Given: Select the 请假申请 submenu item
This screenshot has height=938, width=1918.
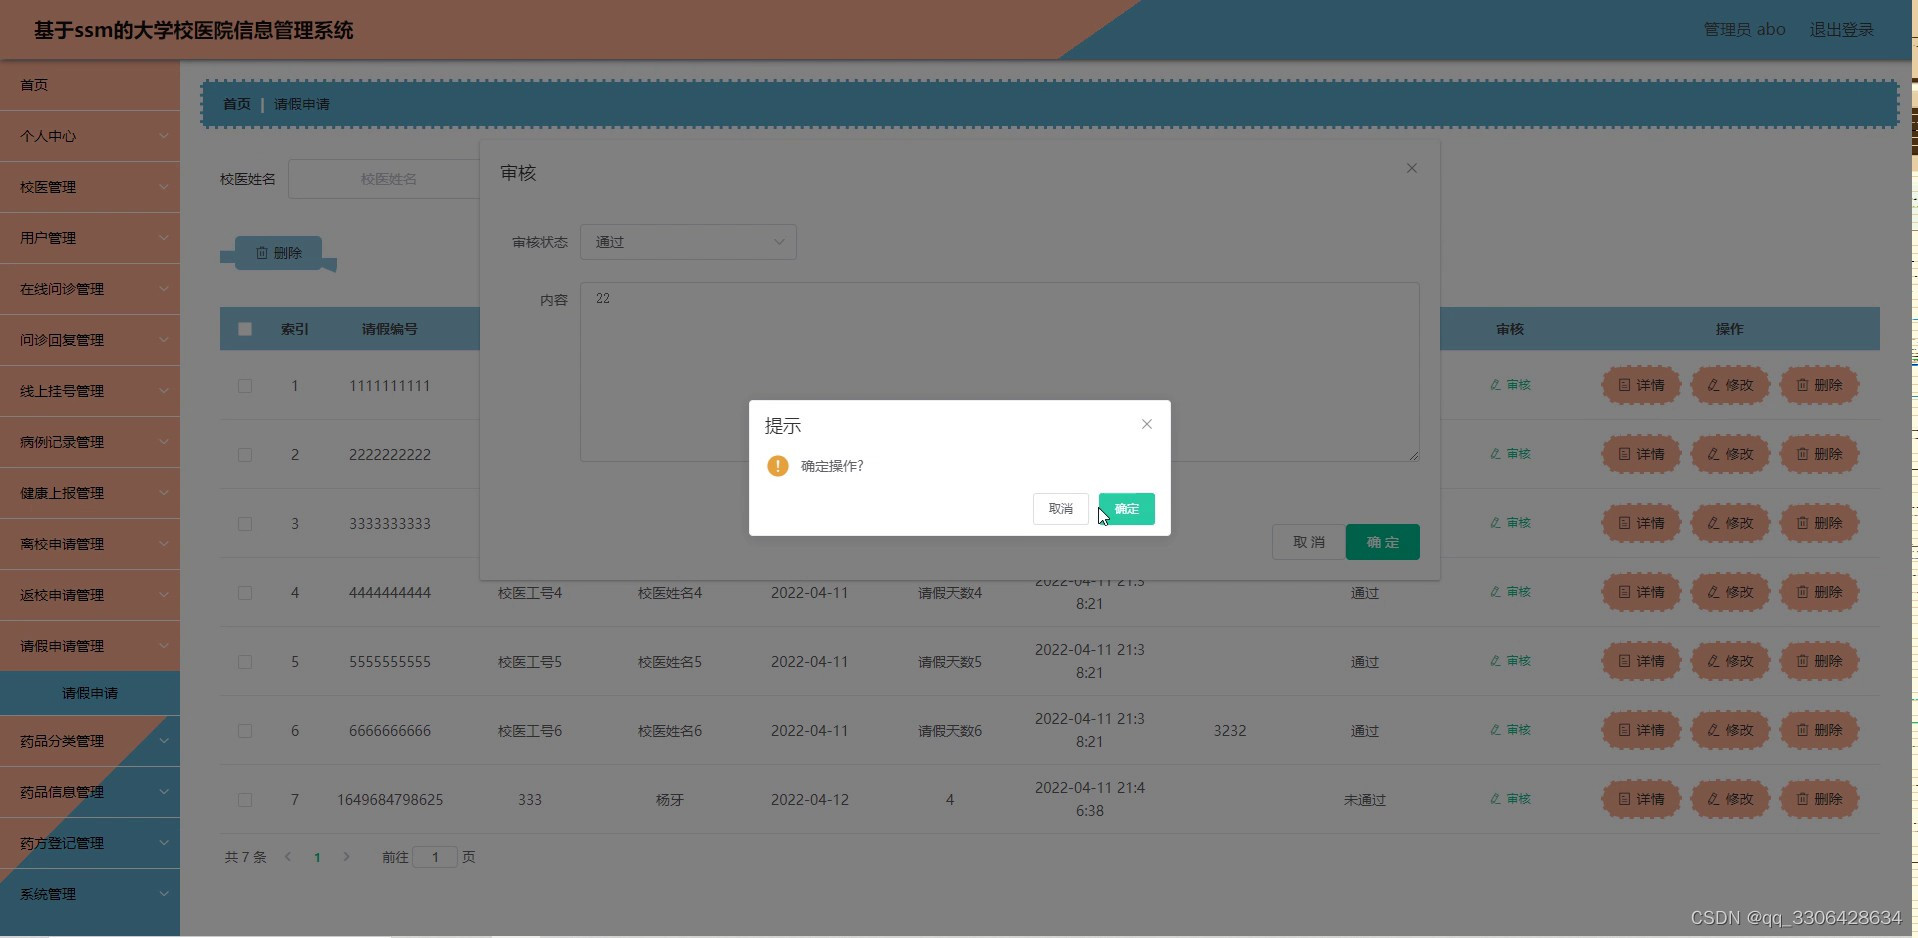Looking at the screenshot, I should 90,693.
